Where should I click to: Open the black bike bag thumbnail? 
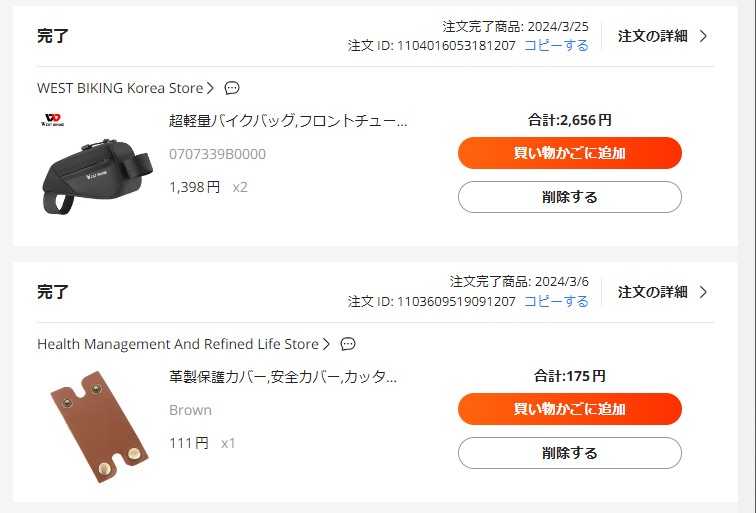tap(96, 168)
